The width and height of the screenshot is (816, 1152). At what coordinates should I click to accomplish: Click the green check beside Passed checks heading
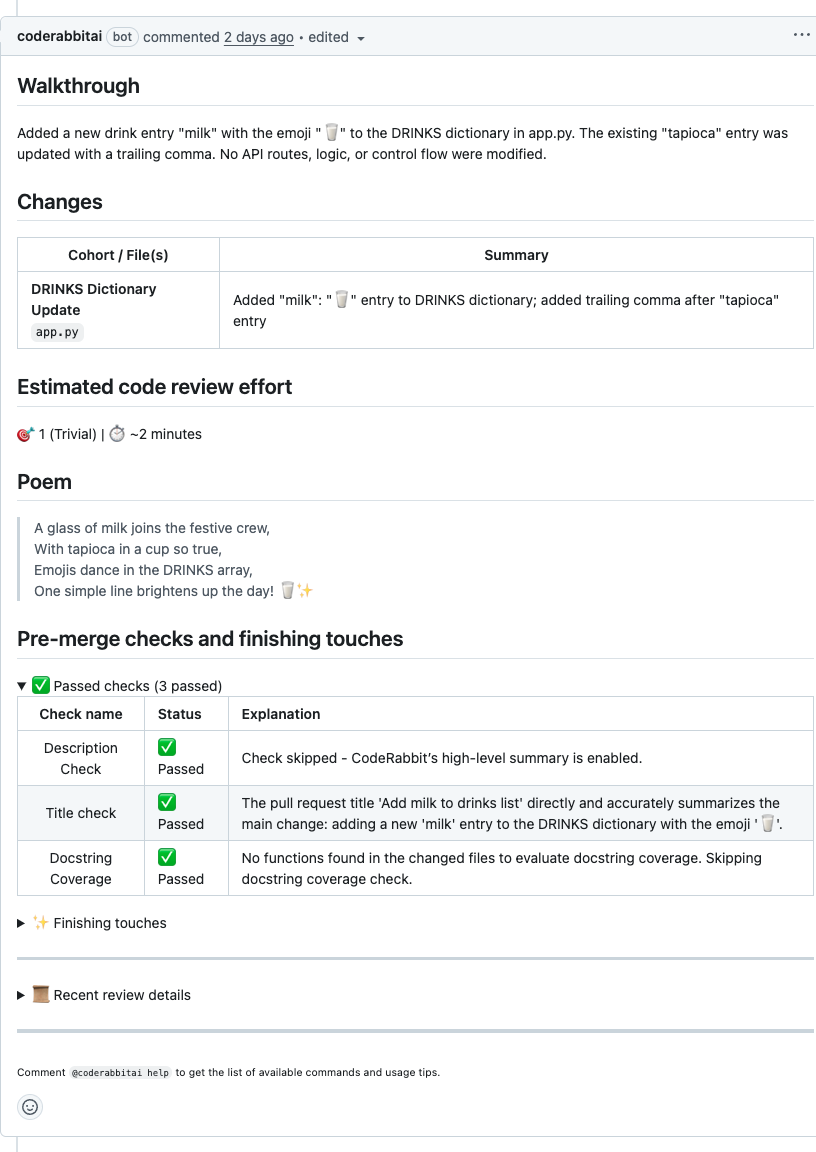pos(40,685)
